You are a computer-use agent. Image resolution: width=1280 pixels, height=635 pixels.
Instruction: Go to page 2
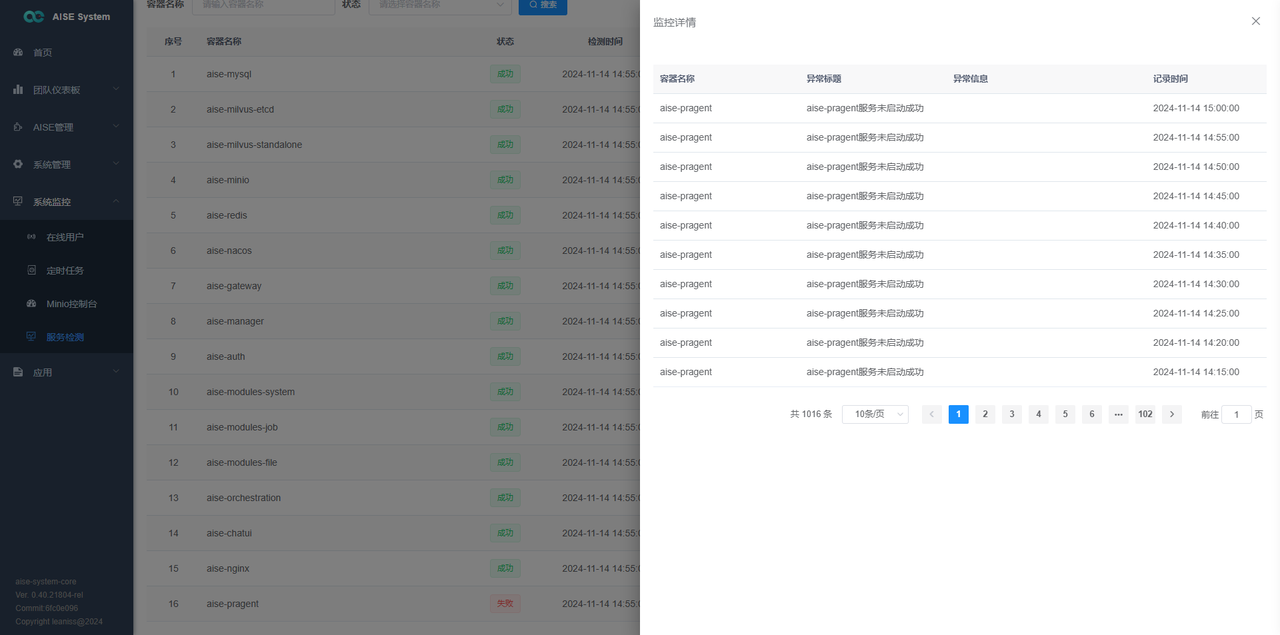pos(985,414)
